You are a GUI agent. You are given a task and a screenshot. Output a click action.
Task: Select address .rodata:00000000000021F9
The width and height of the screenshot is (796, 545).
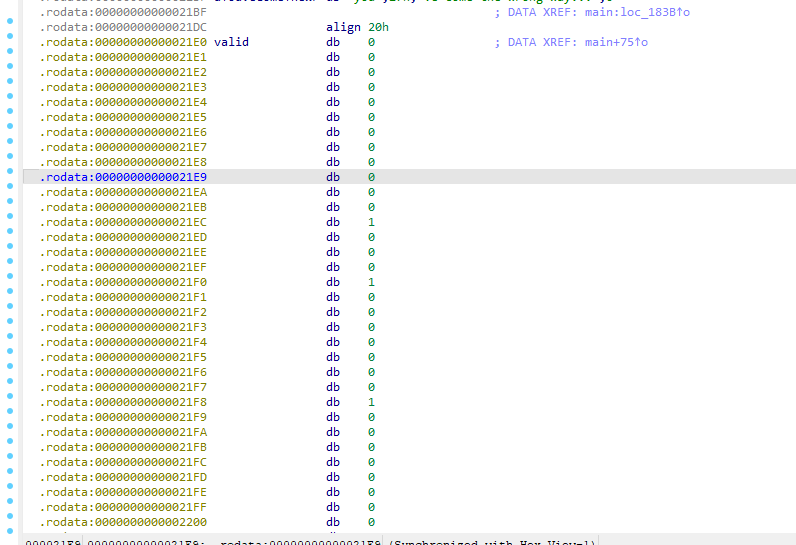tap(123, 417)
